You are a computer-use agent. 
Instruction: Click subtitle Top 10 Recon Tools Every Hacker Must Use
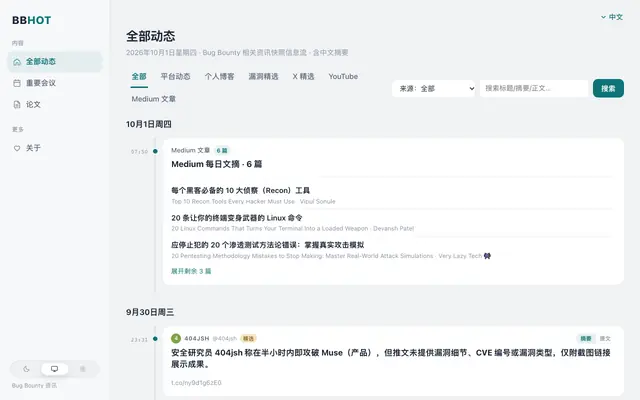pyautogui.click(x=233, y=202)
